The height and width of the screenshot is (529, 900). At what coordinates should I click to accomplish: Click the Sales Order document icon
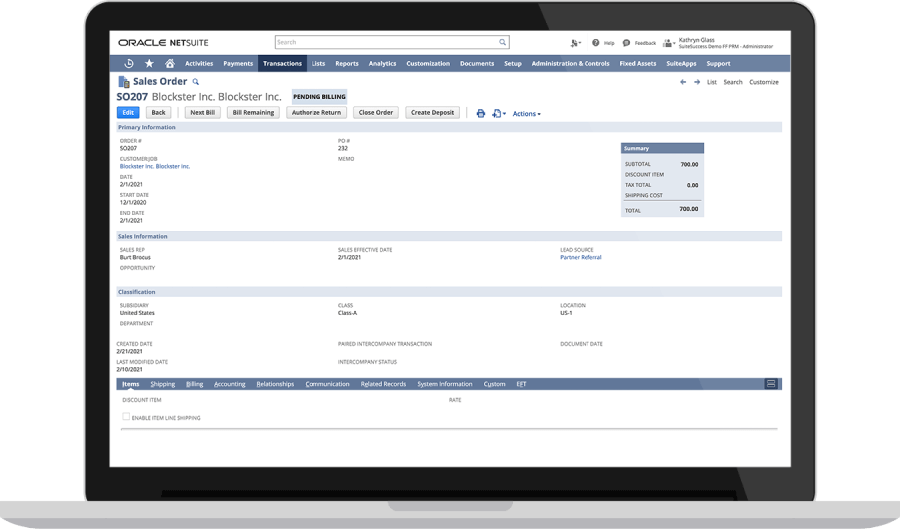click(123, 82)
